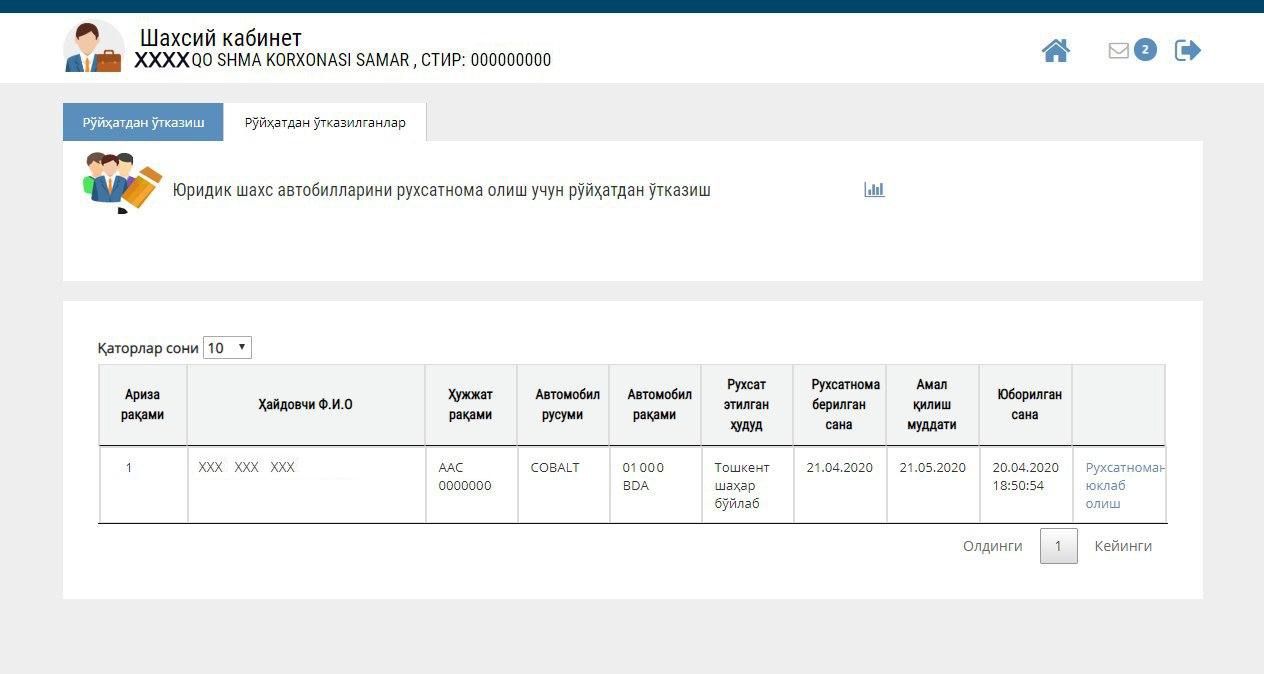Click the Юборилган сана column header
Image resolution: width=1264 pixels, height=674 pixels.
pyautogui.click(x=1025, y=405)
